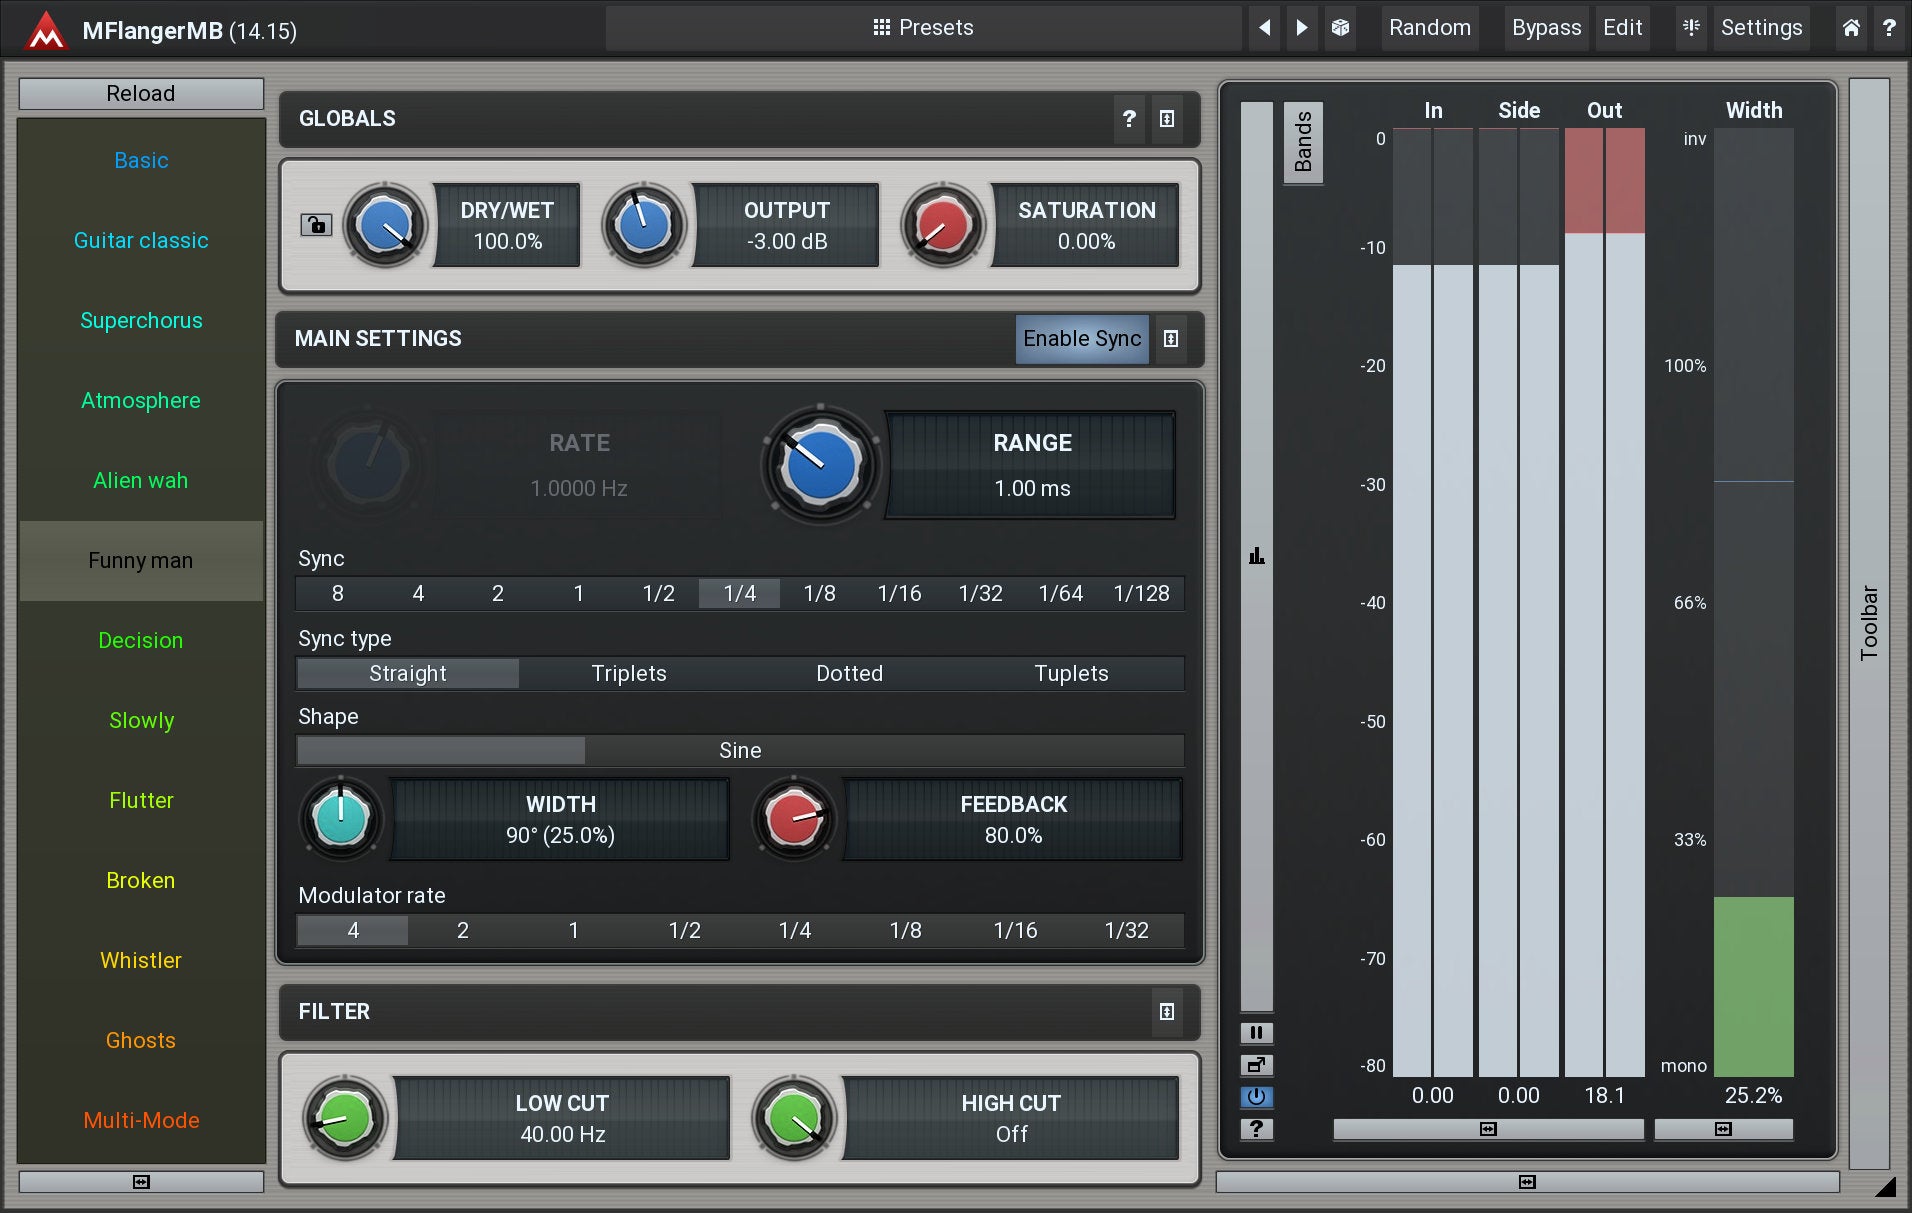Pop out the meter window icon
The height and width of the screenshot is (1213, 1912).
1256,1065
